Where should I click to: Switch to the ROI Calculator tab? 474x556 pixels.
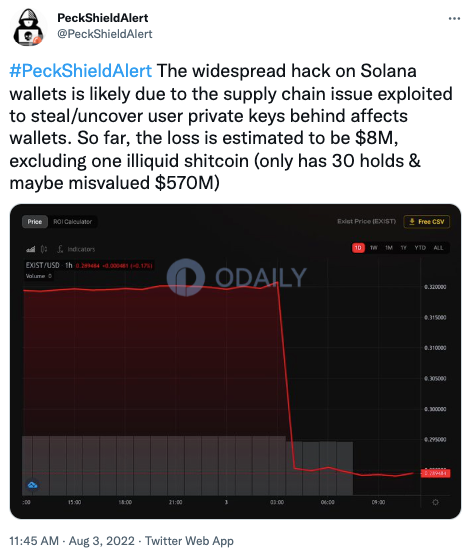click(73, 222)
